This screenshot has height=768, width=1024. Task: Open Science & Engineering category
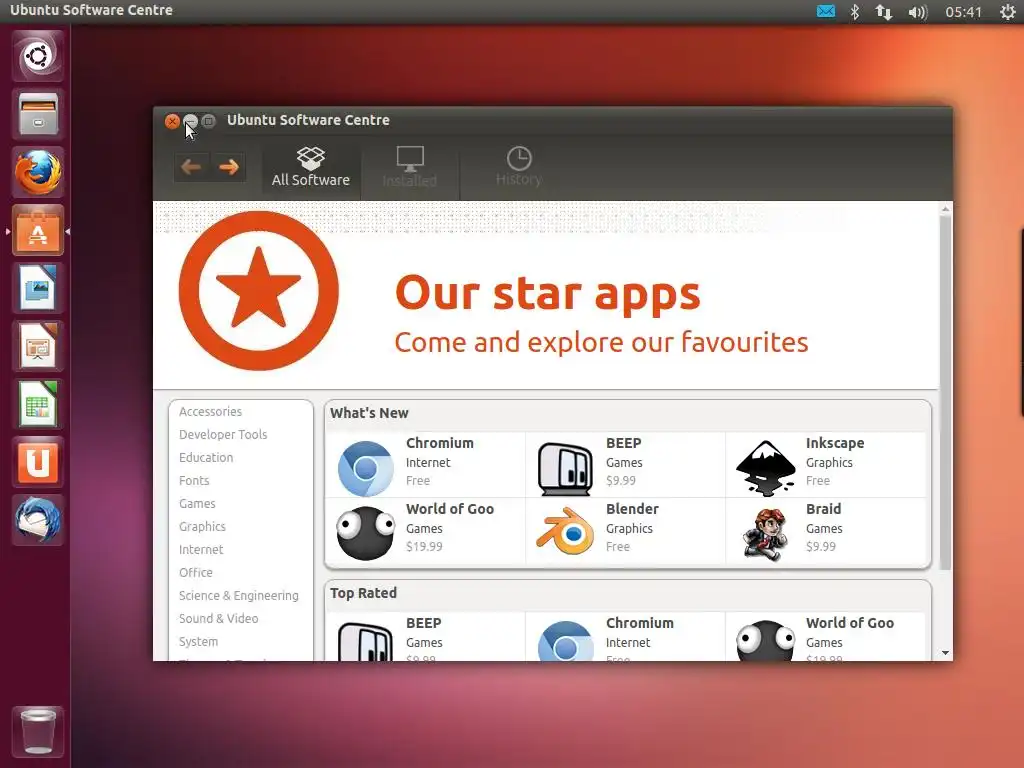coord(238,596)
